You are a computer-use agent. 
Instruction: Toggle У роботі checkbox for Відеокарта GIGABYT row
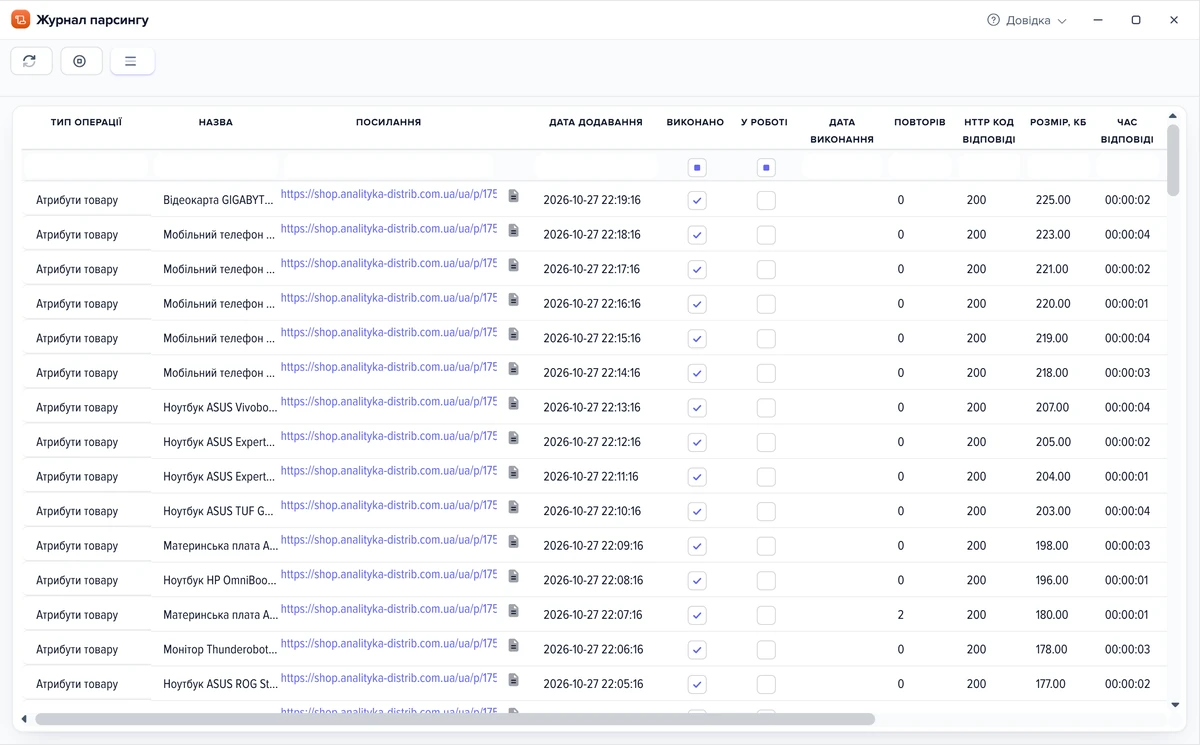pyautogui.click(x=766, y=201)
